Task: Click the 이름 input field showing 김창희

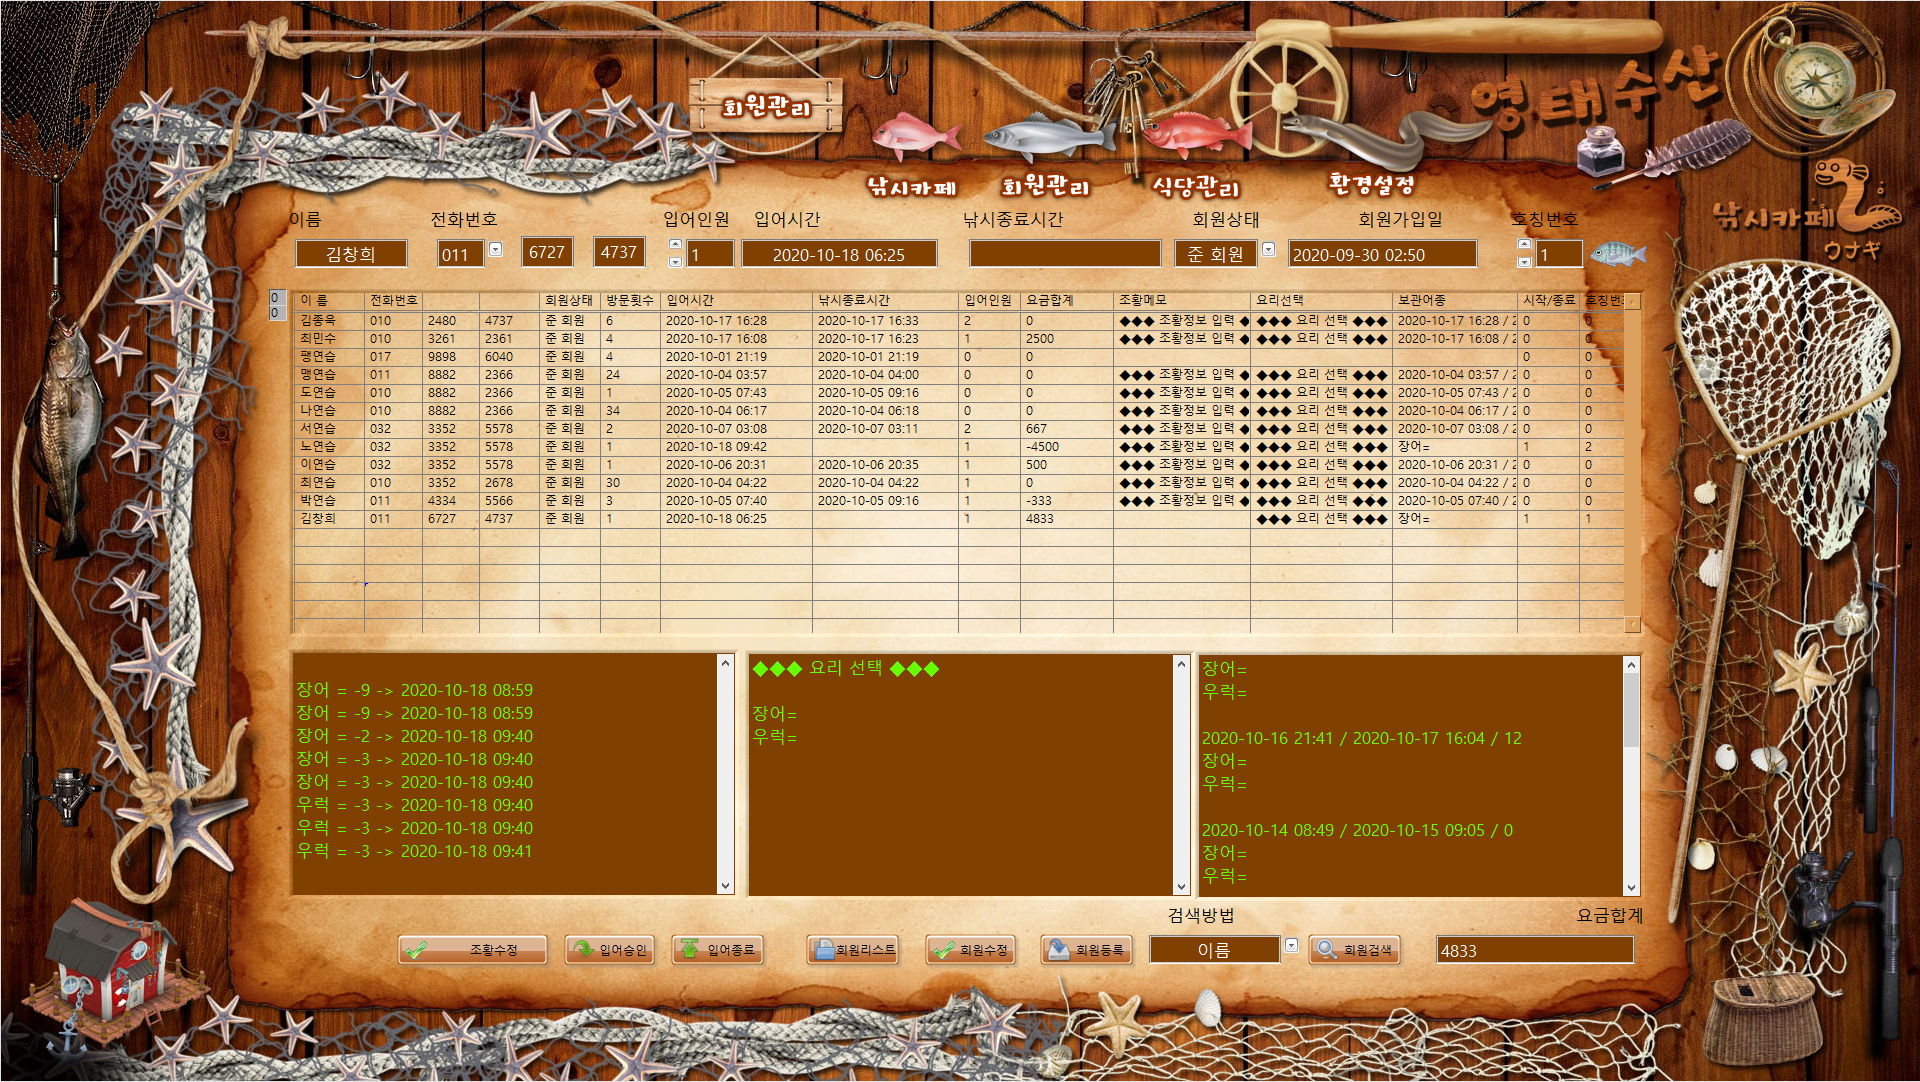Action: click(351, 254)
